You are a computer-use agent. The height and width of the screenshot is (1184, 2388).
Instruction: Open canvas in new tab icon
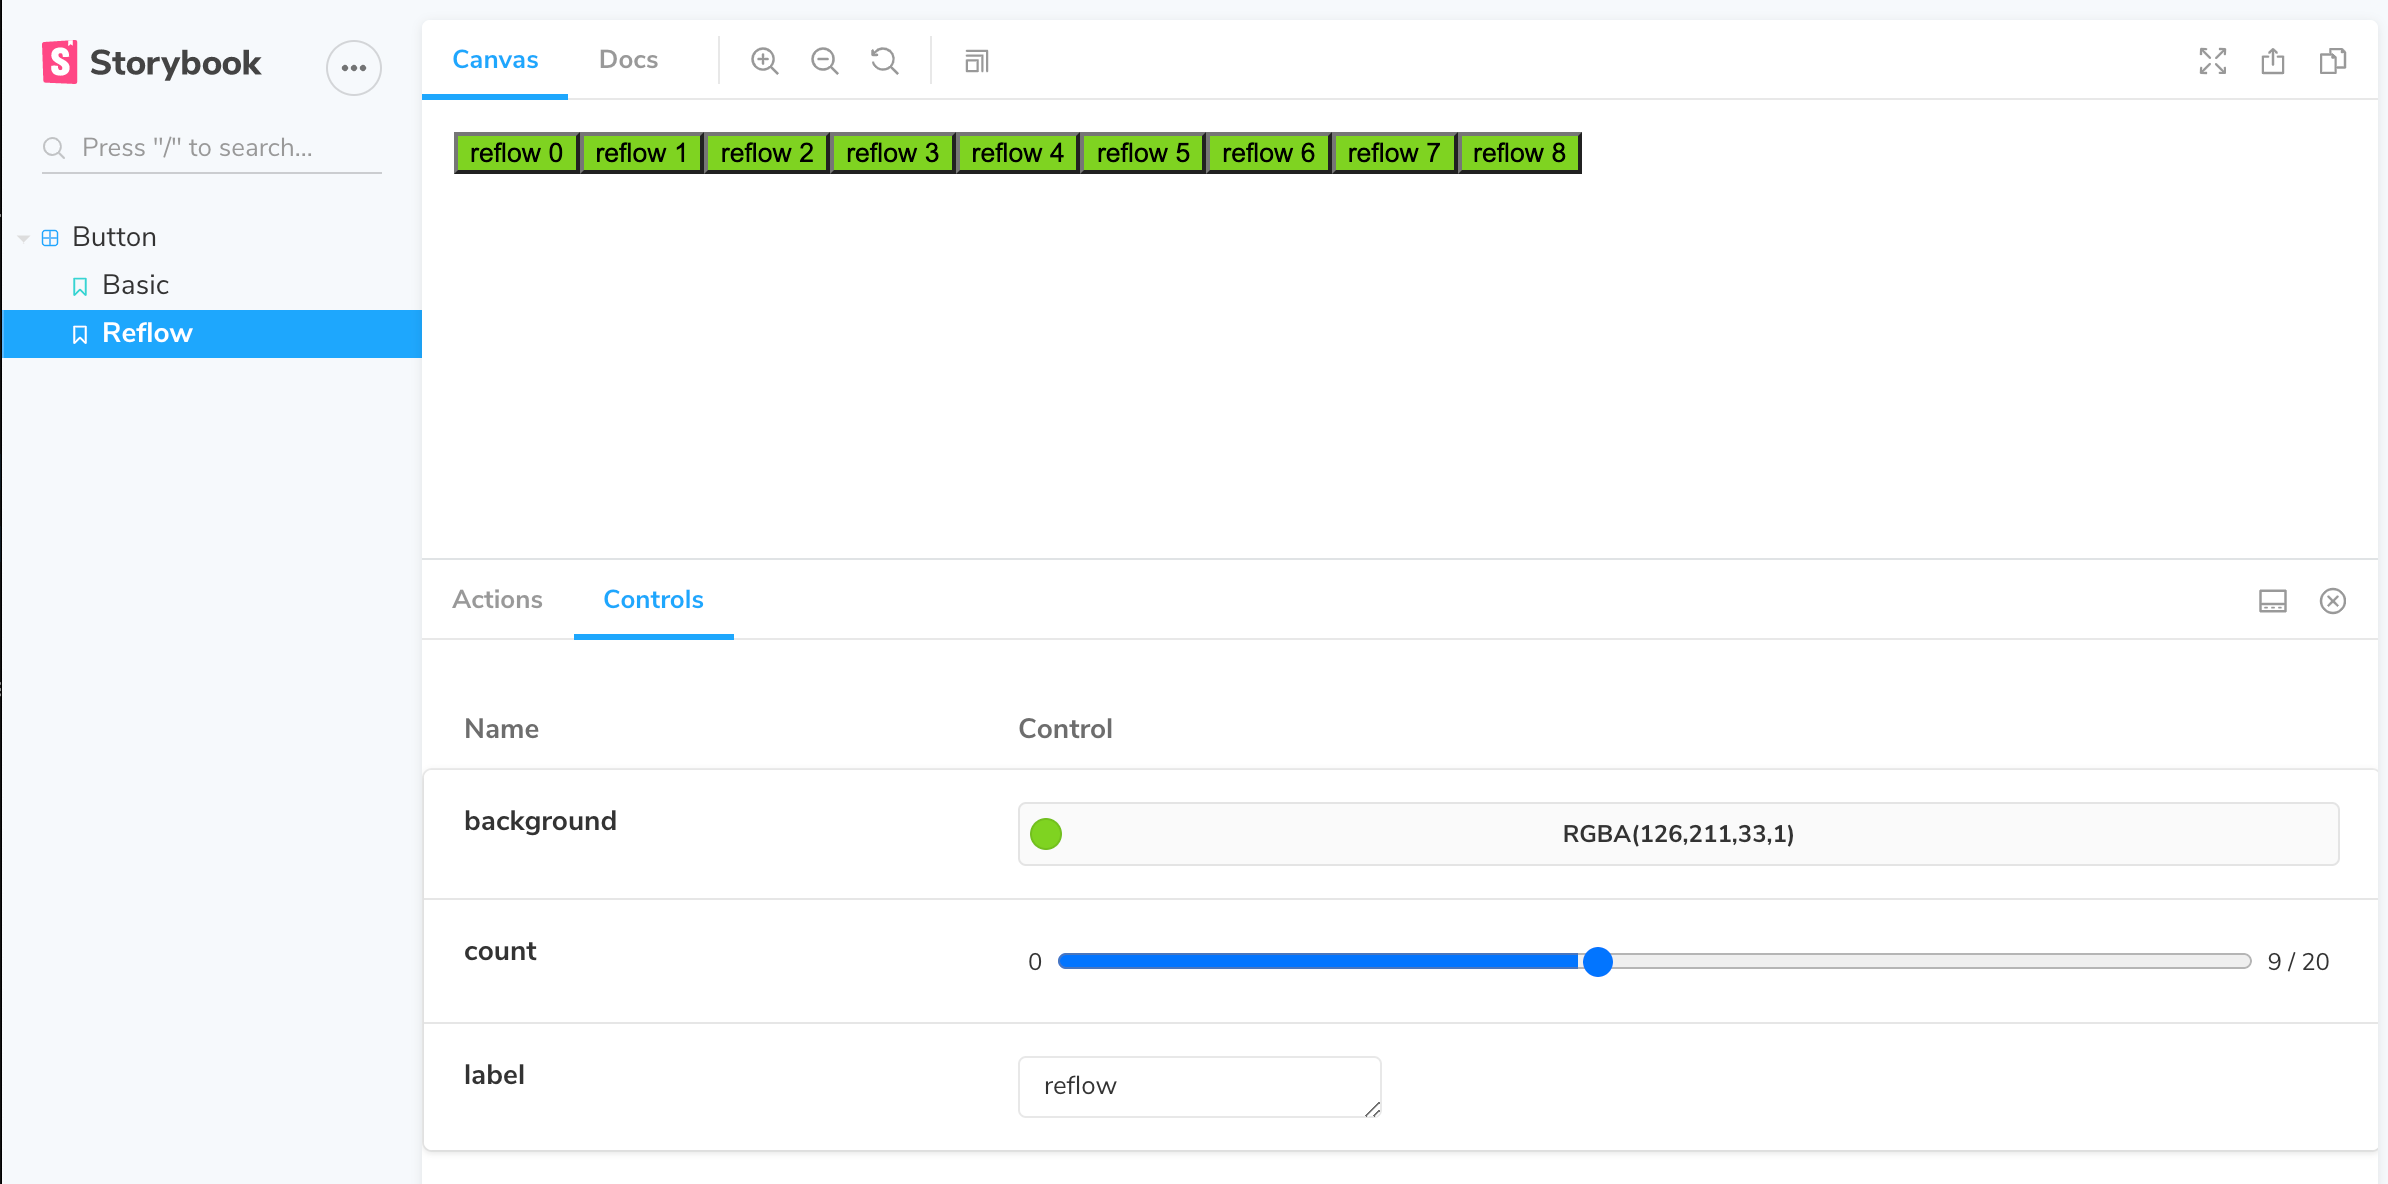tap(2272, 61)
